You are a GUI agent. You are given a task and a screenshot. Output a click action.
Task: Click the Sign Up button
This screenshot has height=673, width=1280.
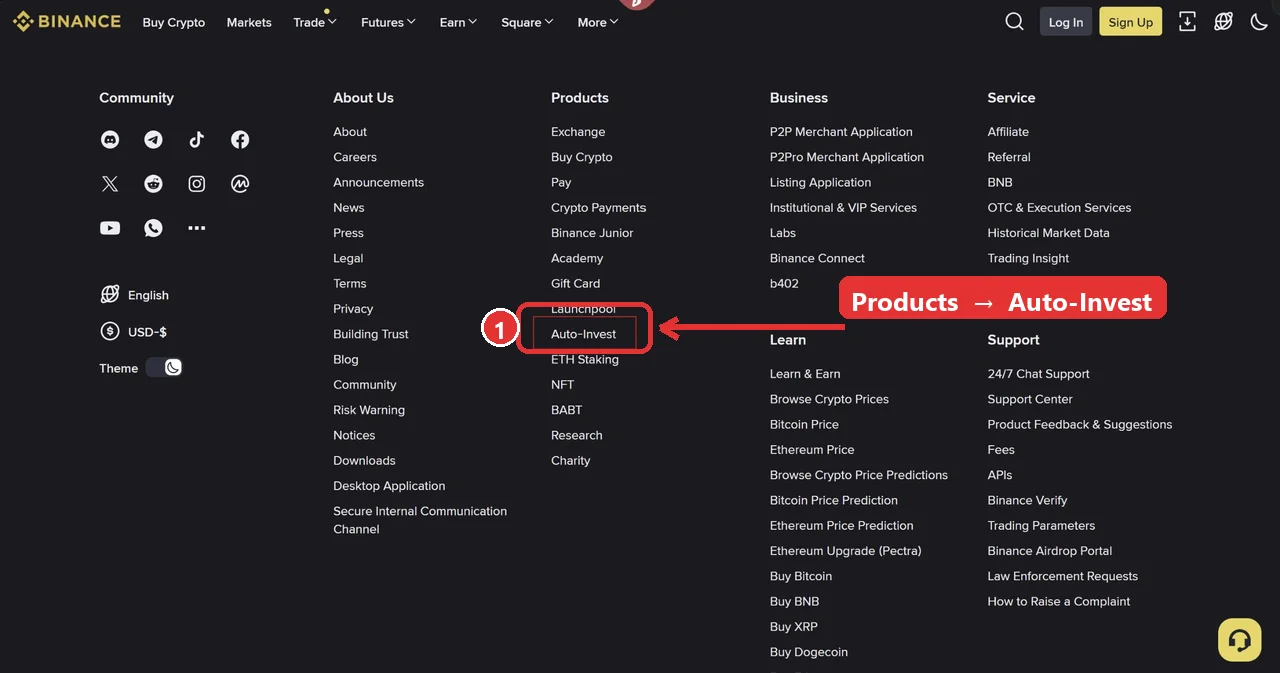click(1131, 22)
